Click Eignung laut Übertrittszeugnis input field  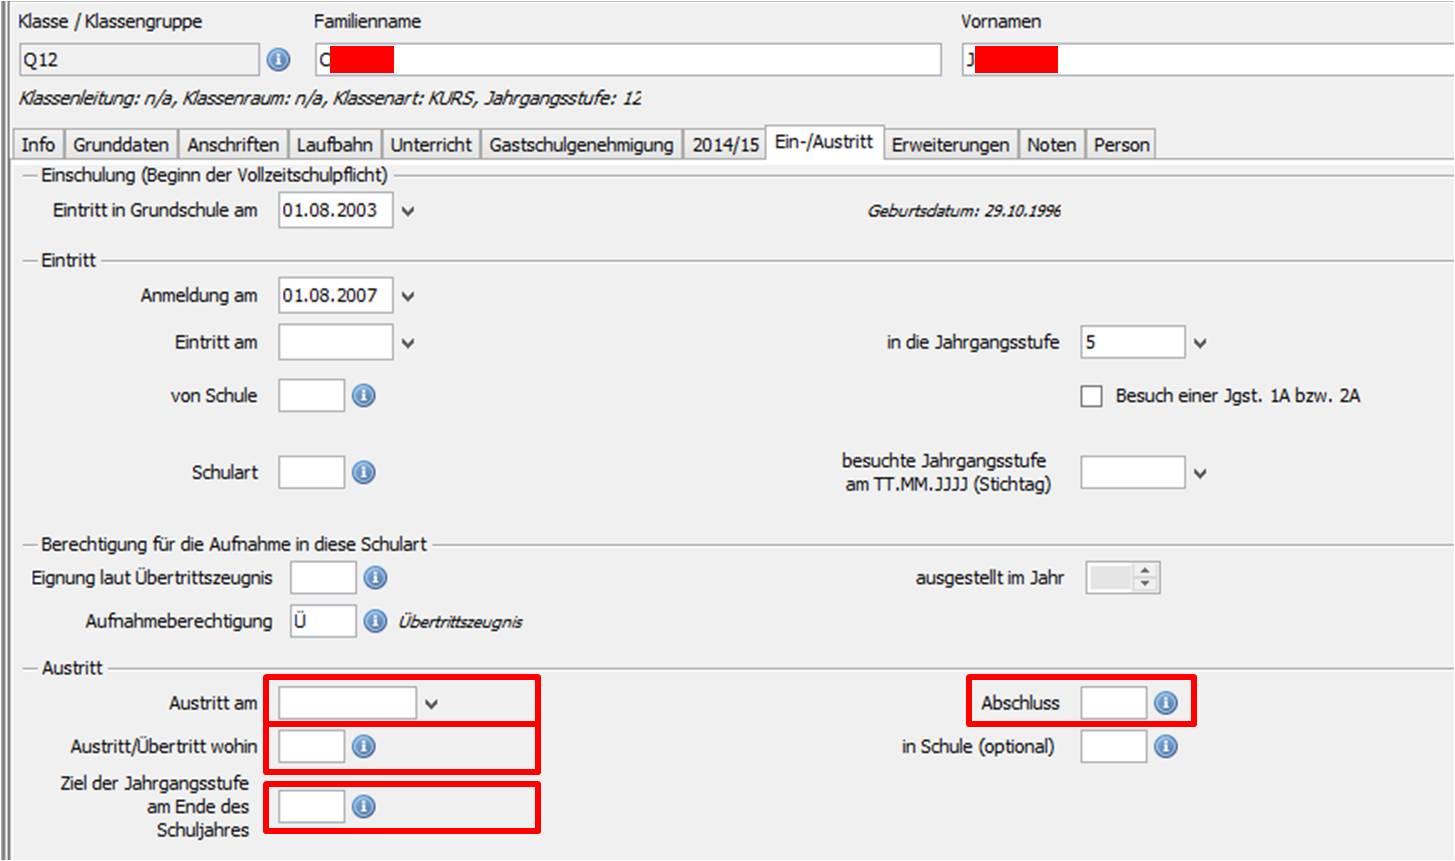323,578
